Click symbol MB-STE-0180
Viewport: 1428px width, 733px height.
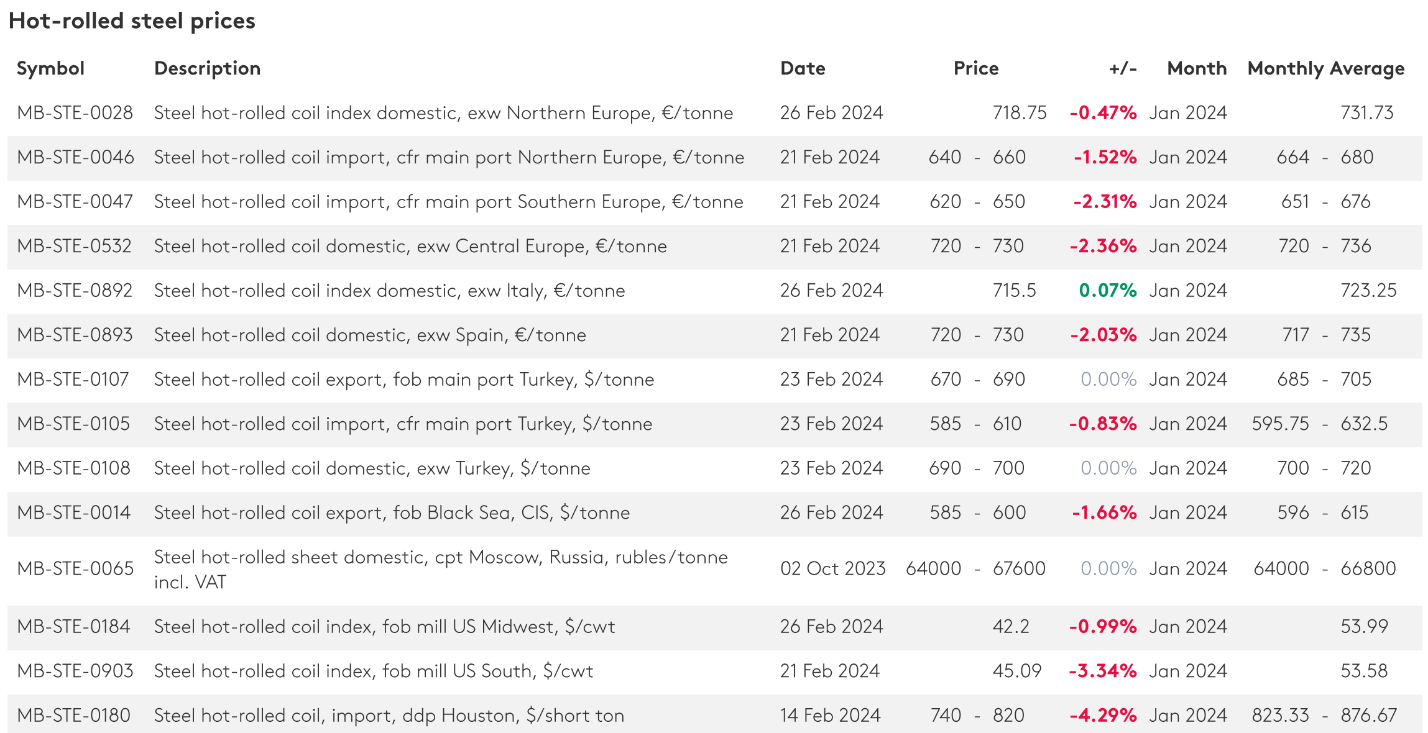(x=75, y=716)
